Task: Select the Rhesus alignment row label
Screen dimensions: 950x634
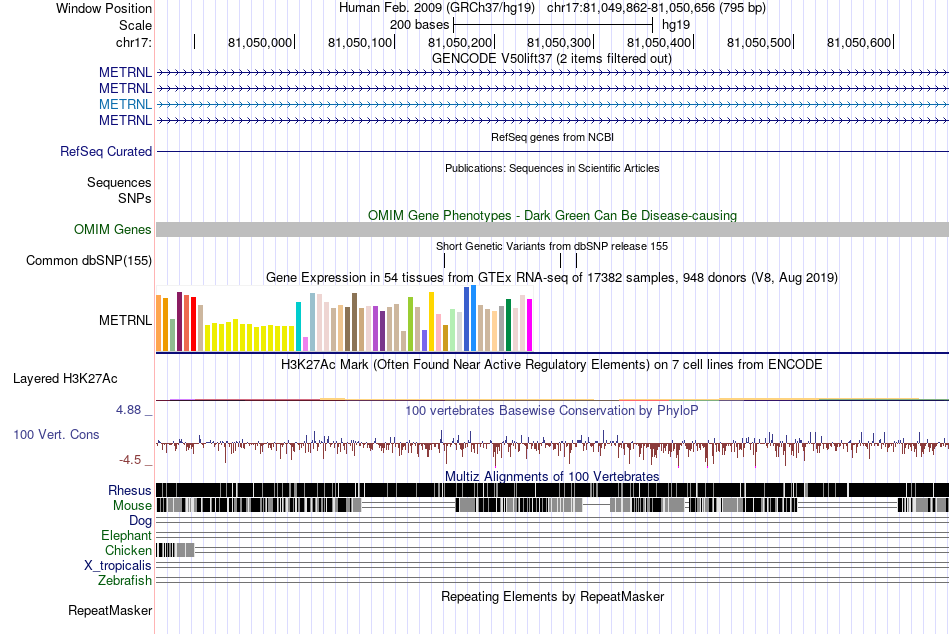Action: 130,490
